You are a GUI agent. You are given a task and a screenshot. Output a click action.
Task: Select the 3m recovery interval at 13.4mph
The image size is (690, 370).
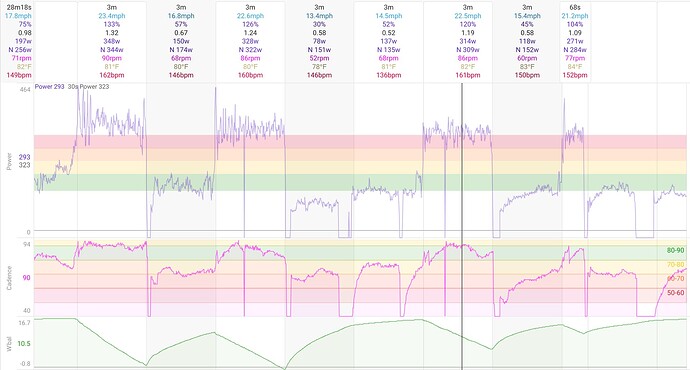click(x=319, y=41)
